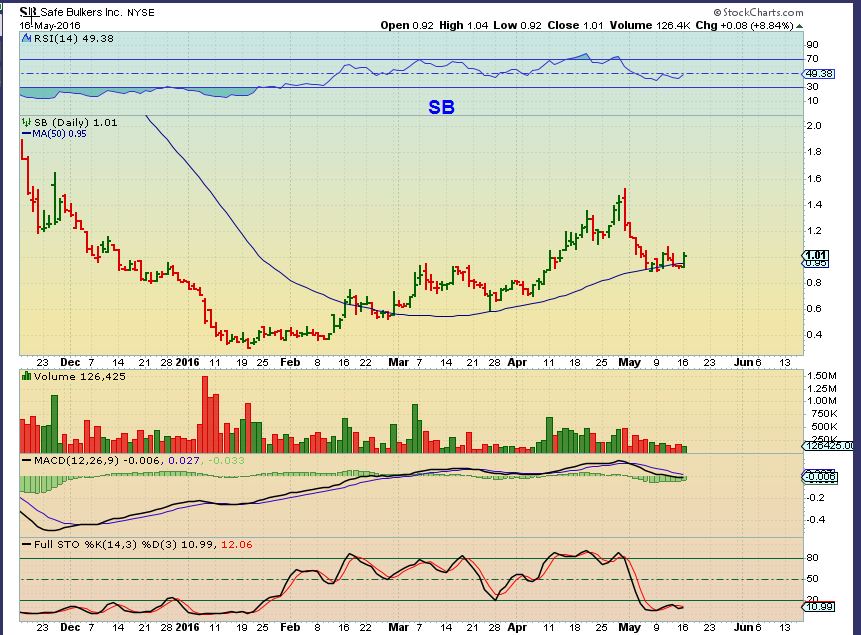This screenshot has height=635, width=861.
Task: Click the 2.0 price axis label
Action: pyautogui.click(x=814, y=126)
